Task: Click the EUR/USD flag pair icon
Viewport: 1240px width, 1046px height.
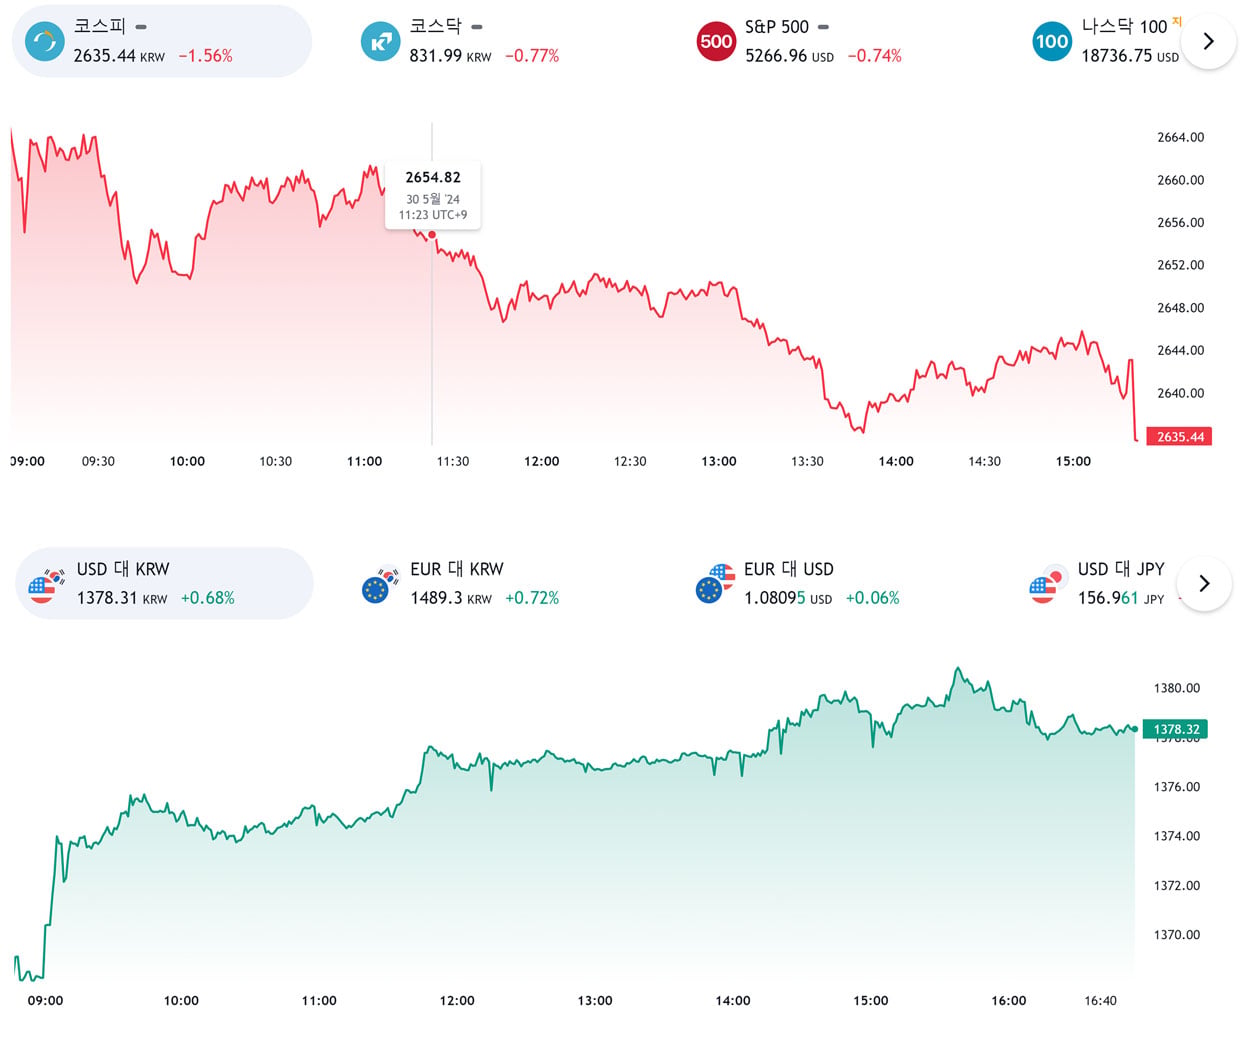Action: point(714,584)
